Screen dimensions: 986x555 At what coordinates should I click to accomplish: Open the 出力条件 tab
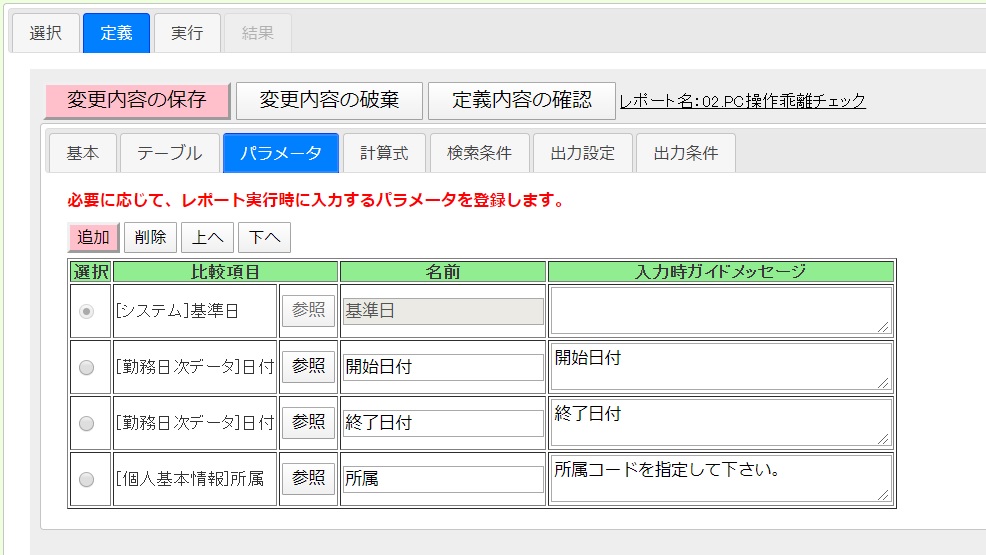coord(685,153)
